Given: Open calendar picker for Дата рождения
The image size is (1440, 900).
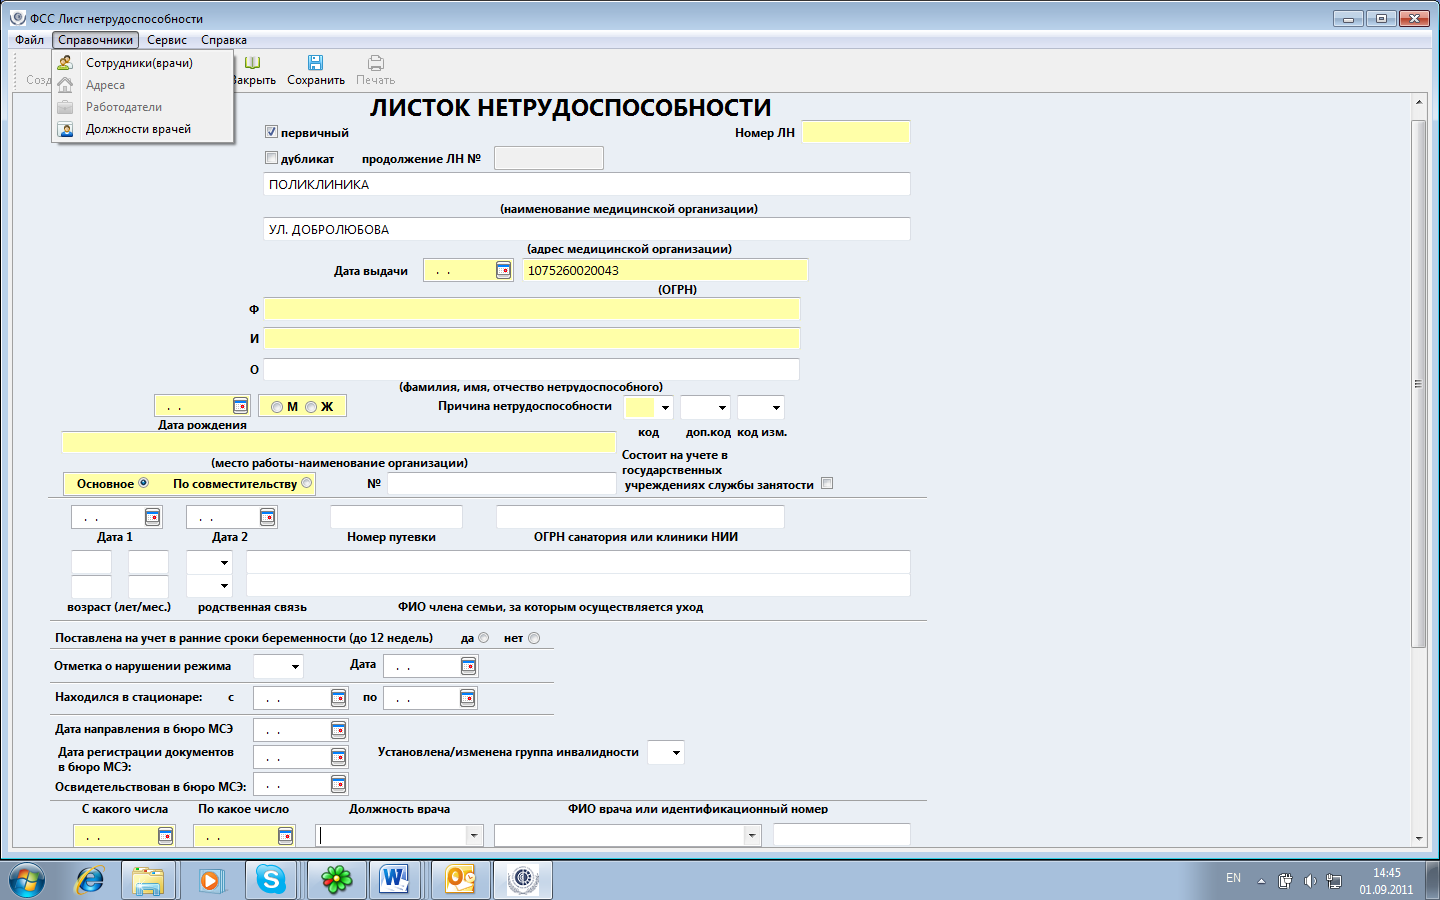Looking at the screenshot, I should (240, 406).
